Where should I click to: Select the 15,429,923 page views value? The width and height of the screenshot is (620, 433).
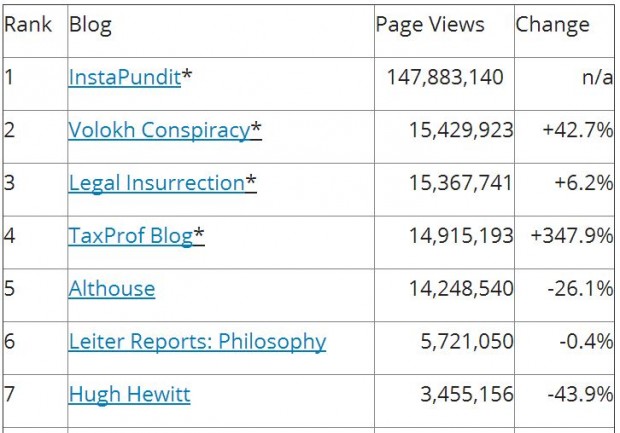[460, 130]
